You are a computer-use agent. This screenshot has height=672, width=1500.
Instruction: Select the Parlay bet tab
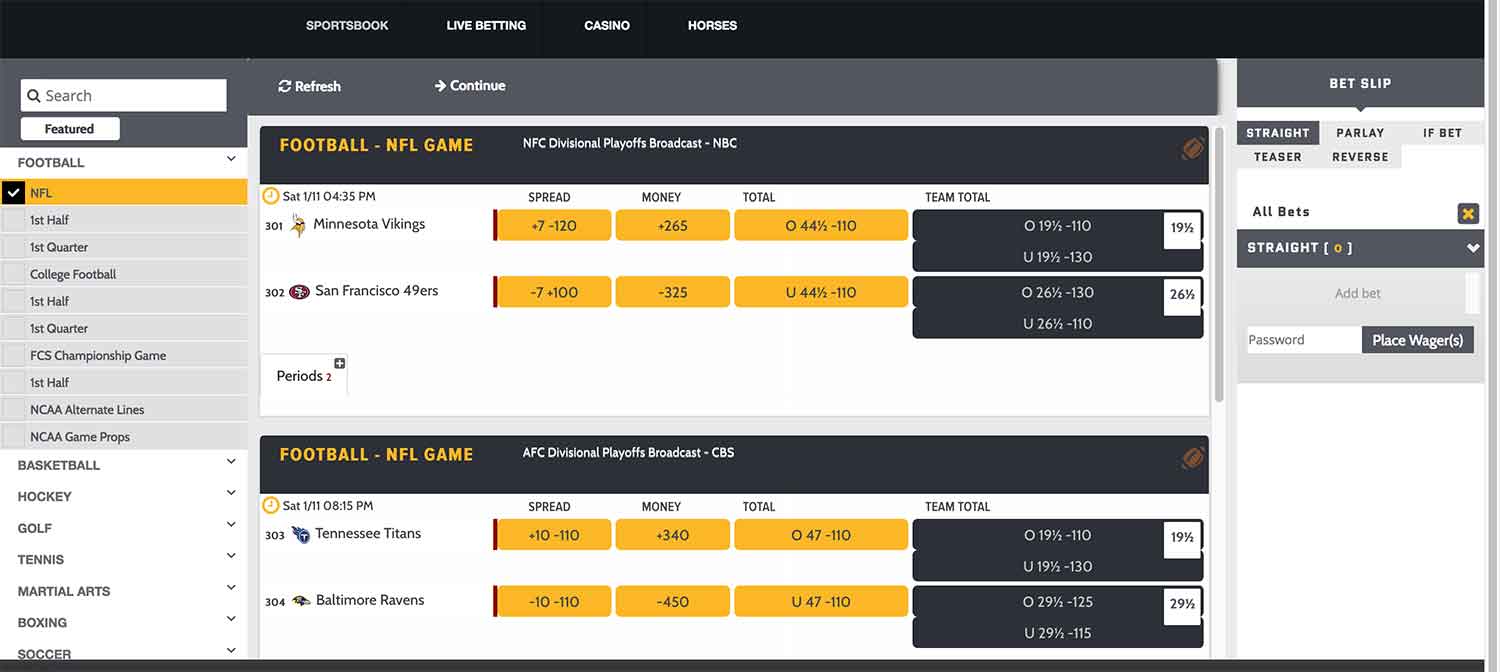1360,133
